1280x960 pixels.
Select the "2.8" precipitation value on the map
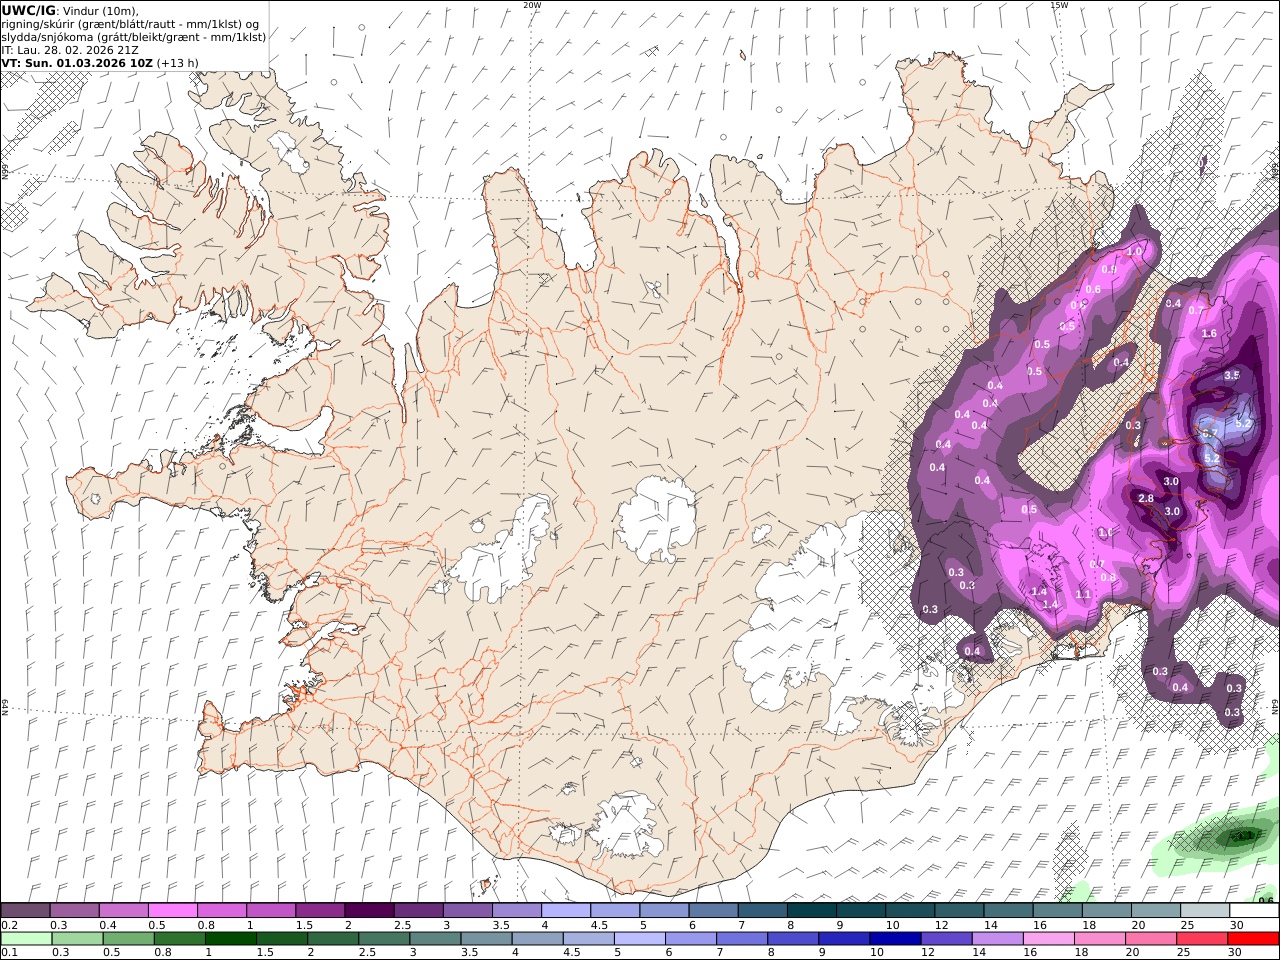pos(1146,498)
